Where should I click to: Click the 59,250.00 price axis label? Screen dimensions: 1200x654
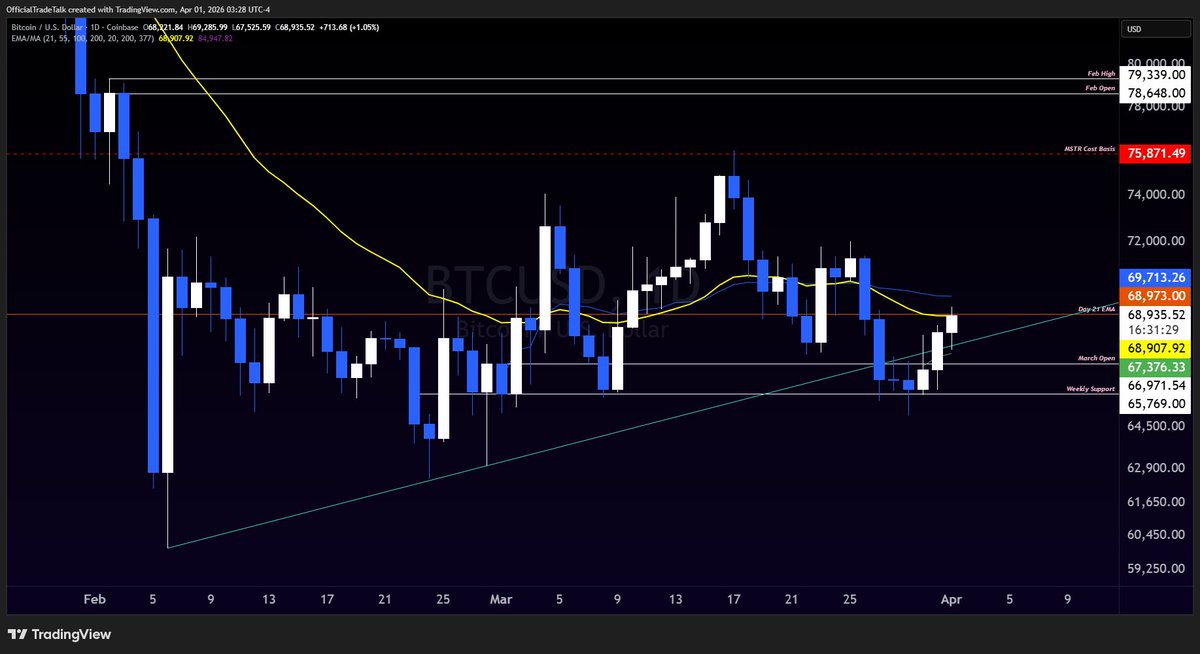1156,568
